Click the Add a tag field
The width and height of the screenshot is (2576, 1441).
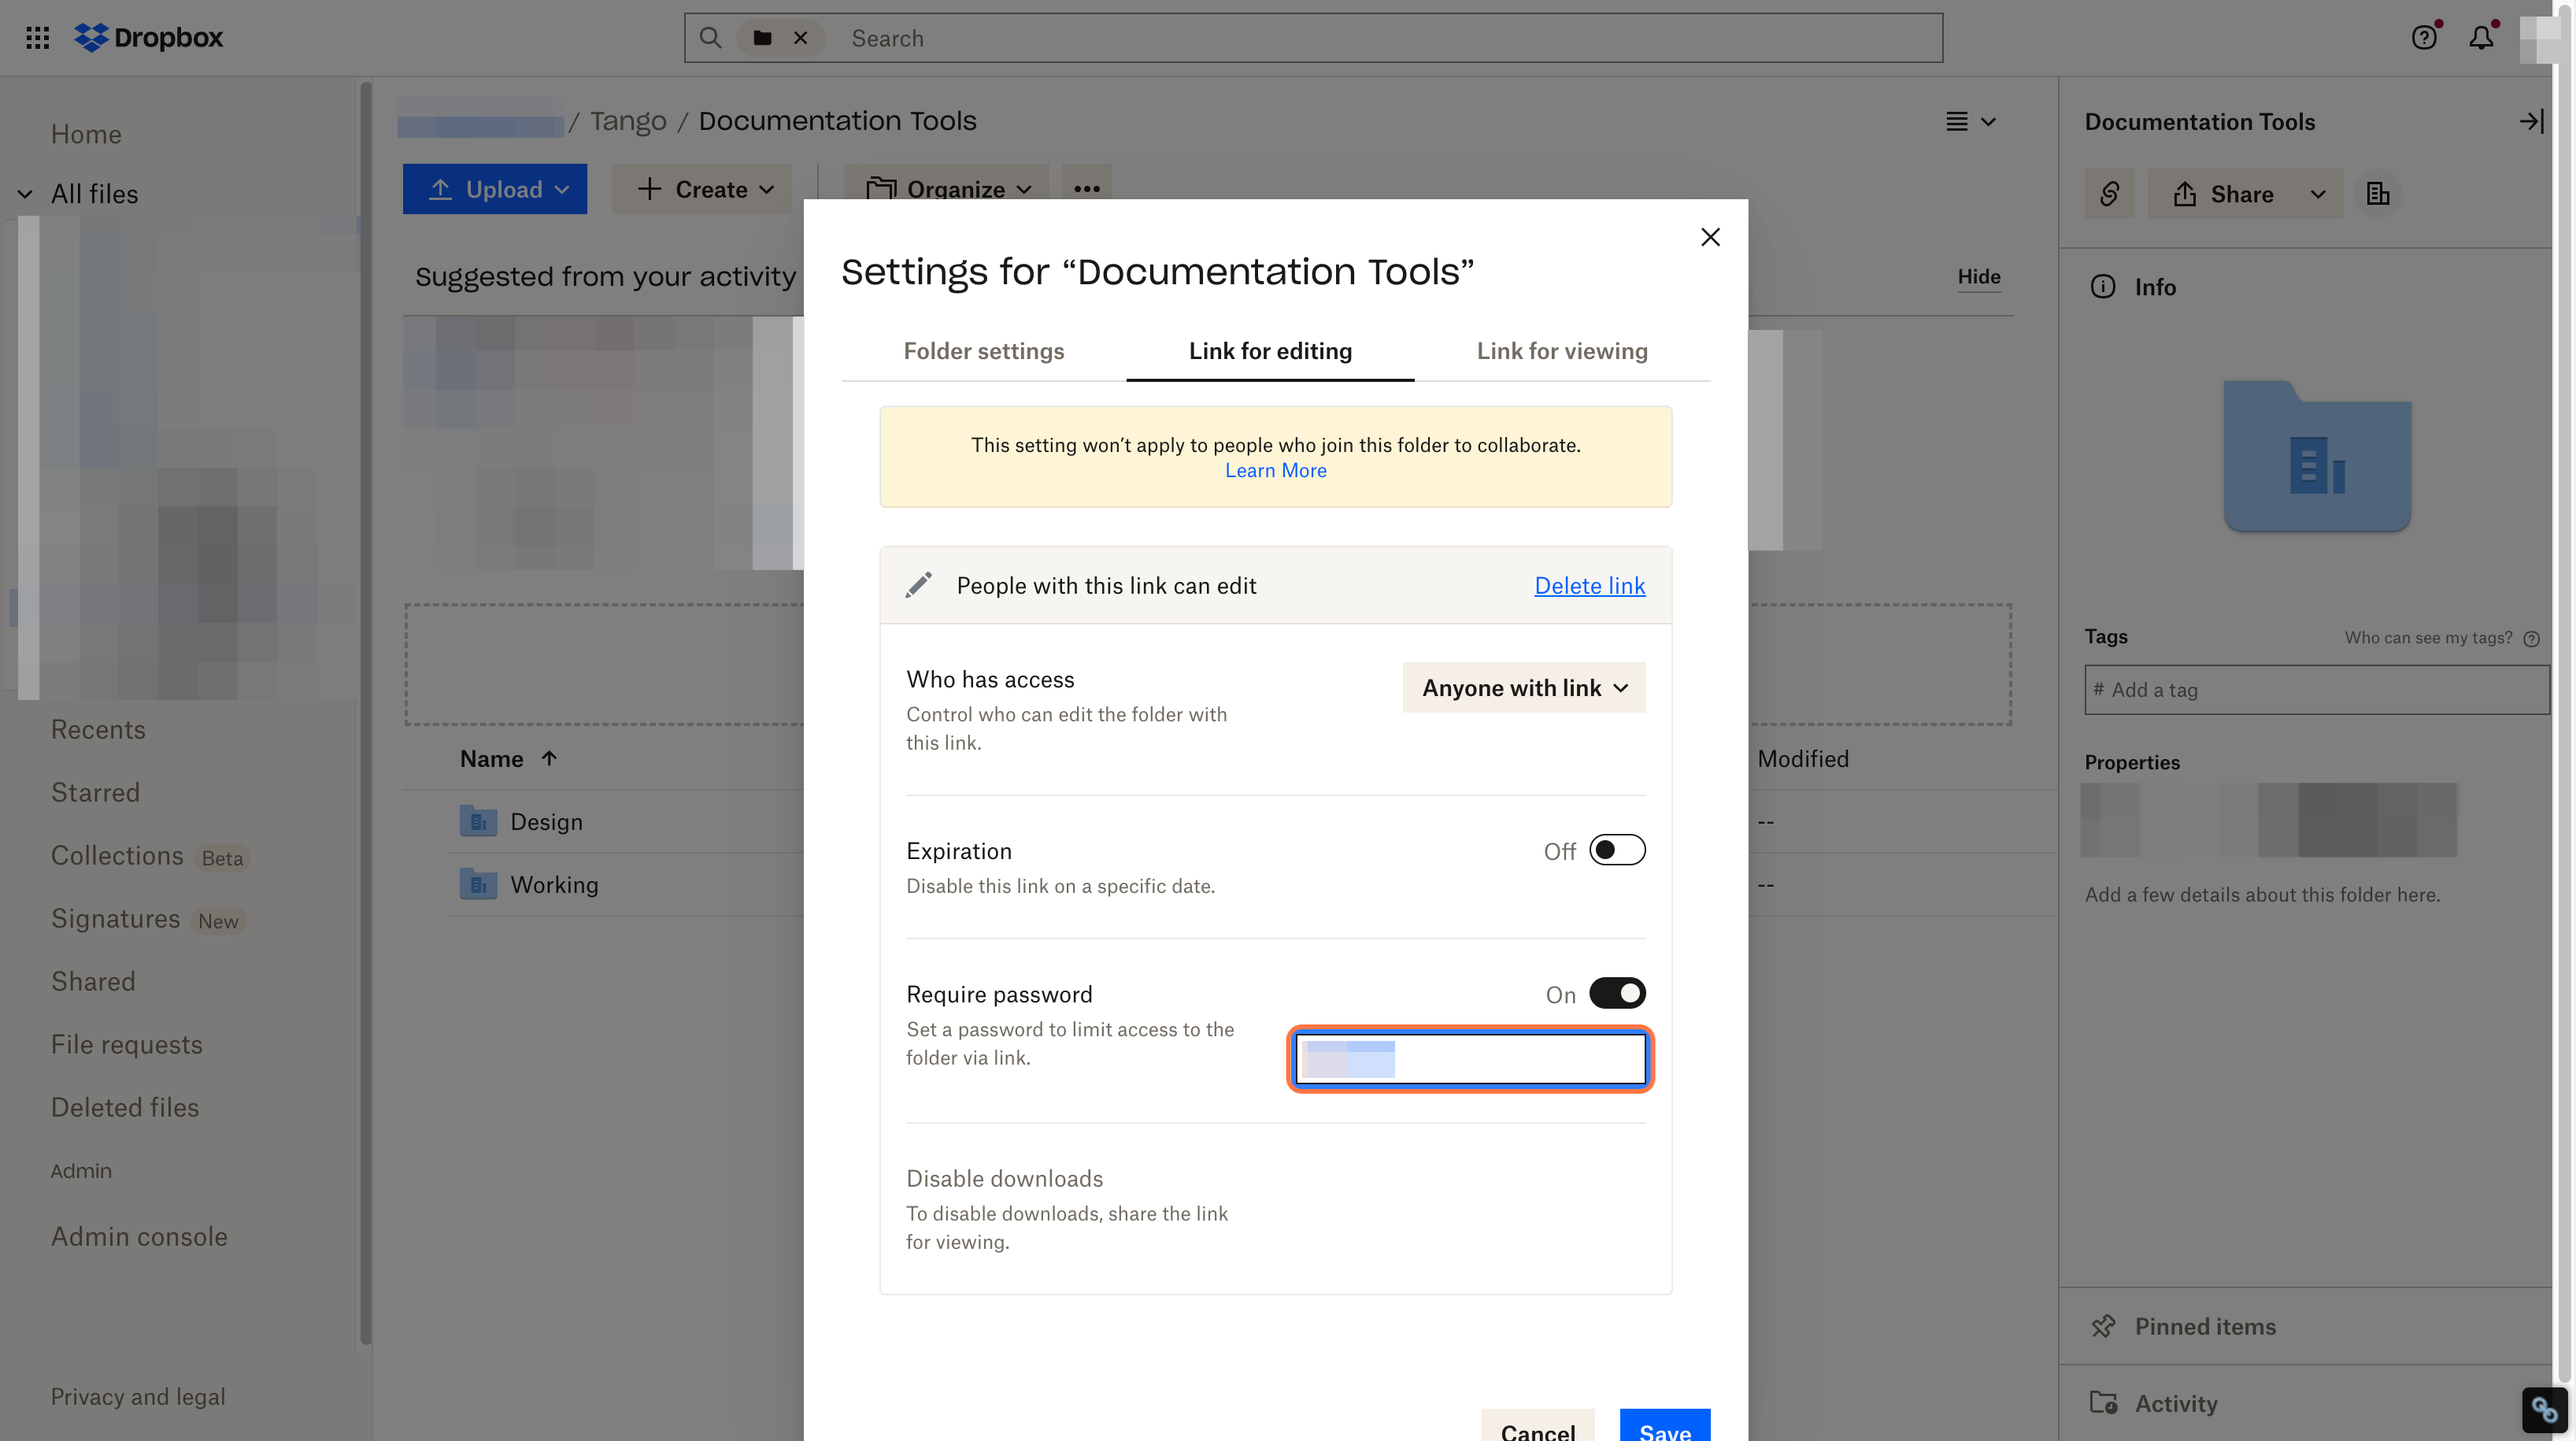(x=2317, y=690)
